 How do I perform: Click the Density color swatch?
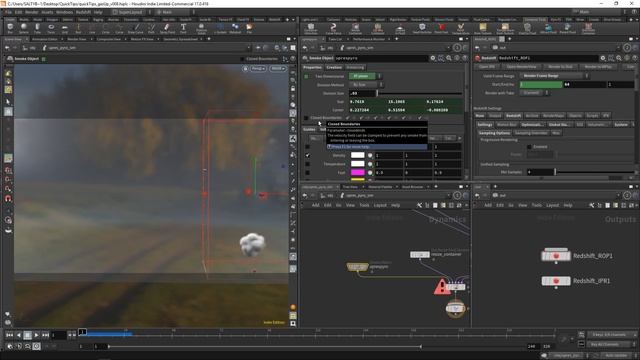(358, 156)
